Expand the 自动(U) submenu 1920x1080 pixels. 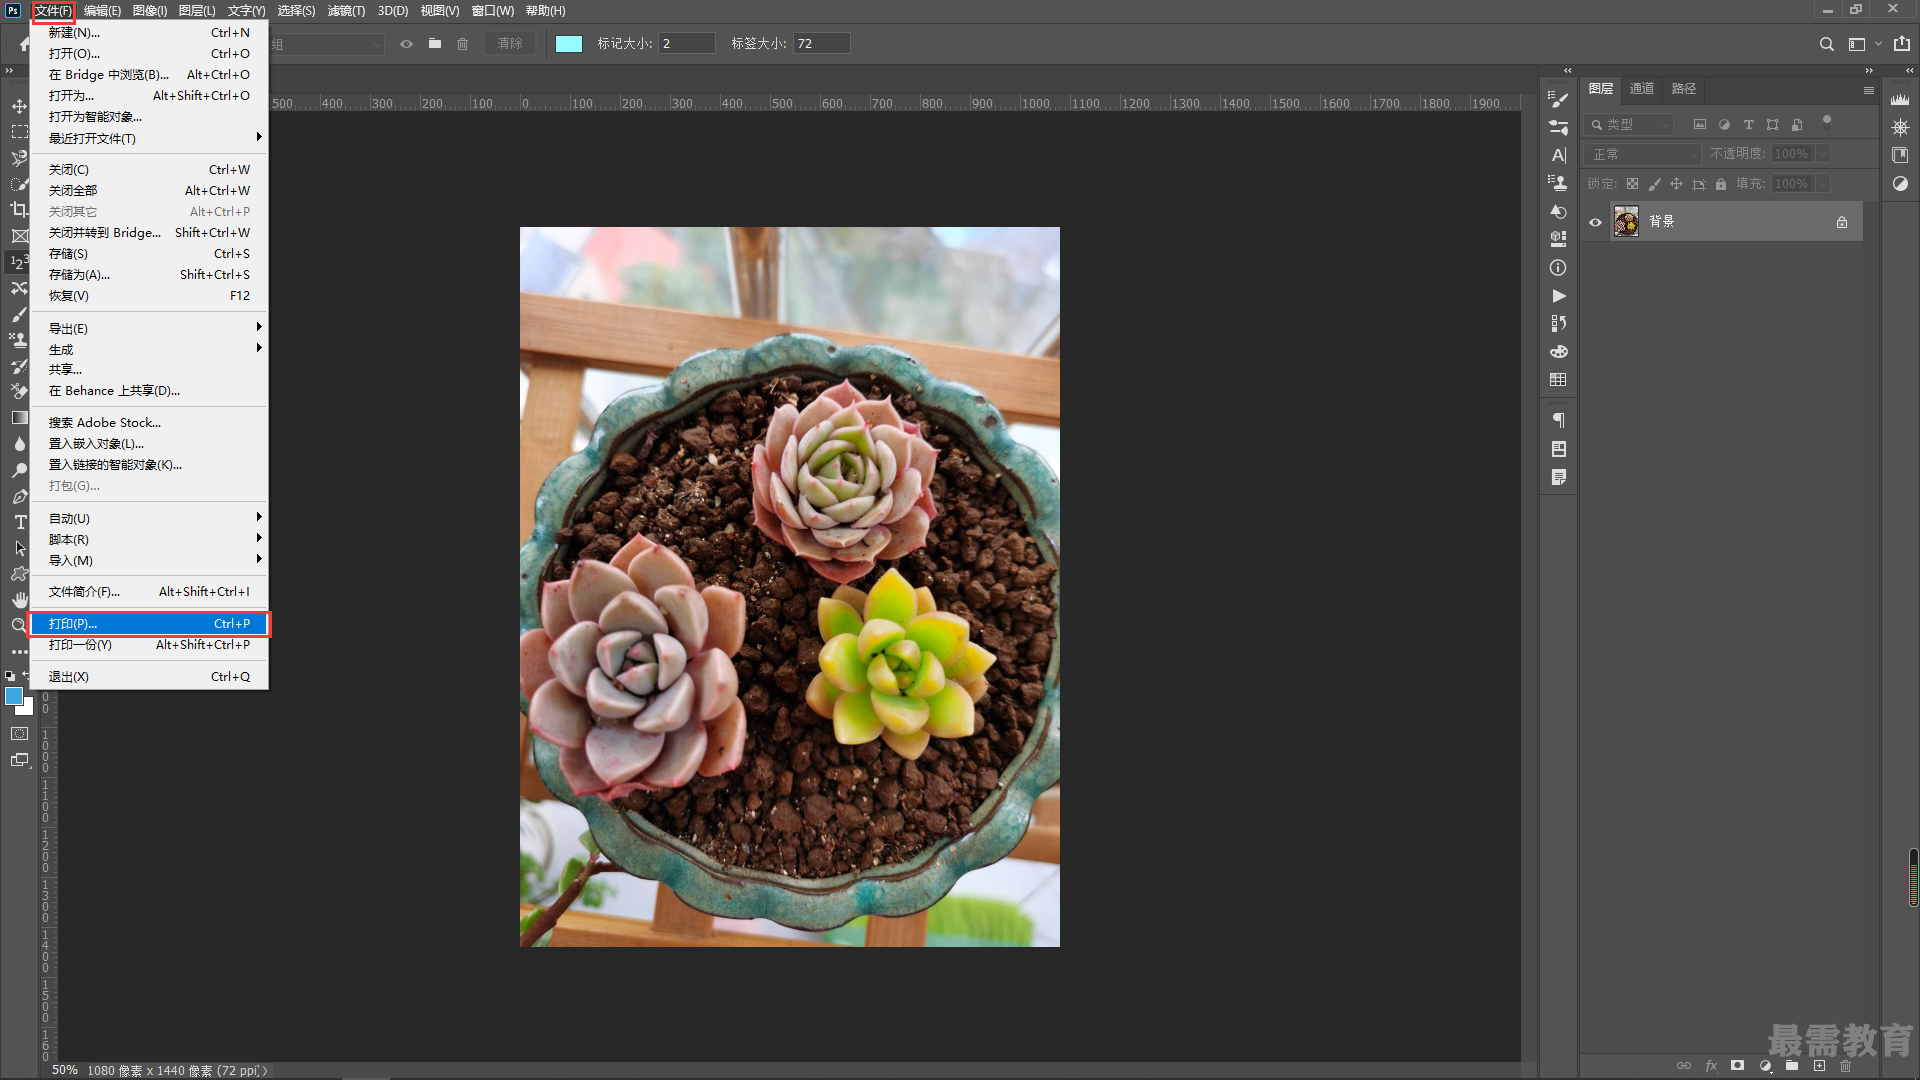point(150,518)
